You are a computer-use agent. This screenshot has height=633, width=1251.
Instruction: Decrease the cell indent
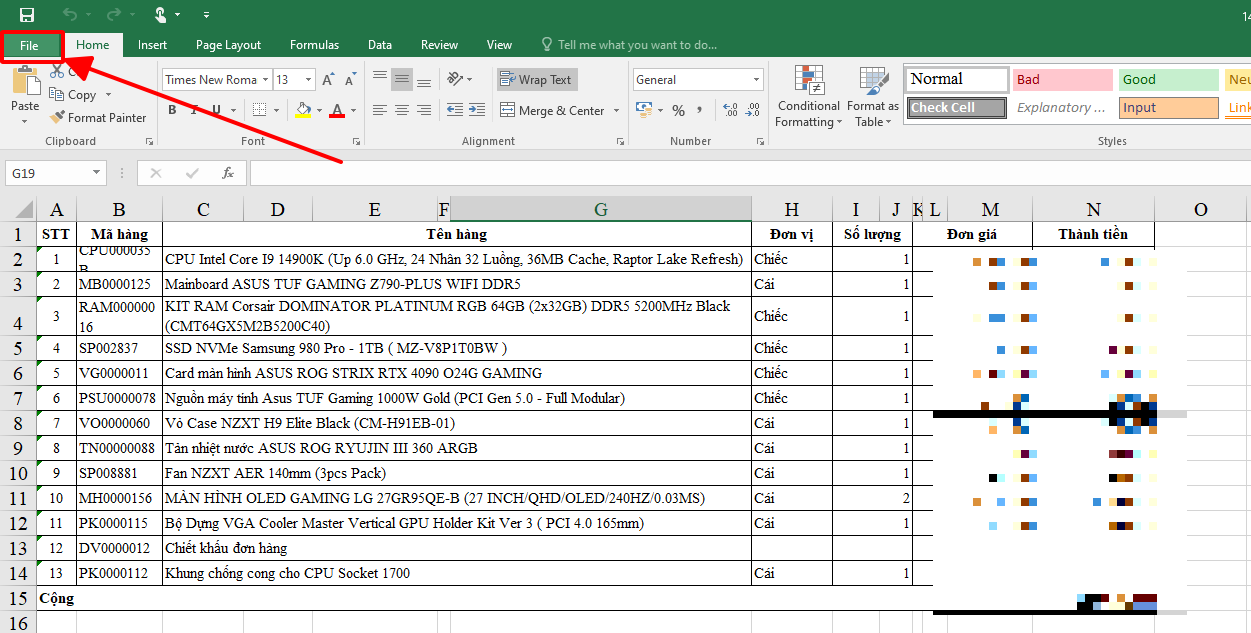tap(454, 110)
